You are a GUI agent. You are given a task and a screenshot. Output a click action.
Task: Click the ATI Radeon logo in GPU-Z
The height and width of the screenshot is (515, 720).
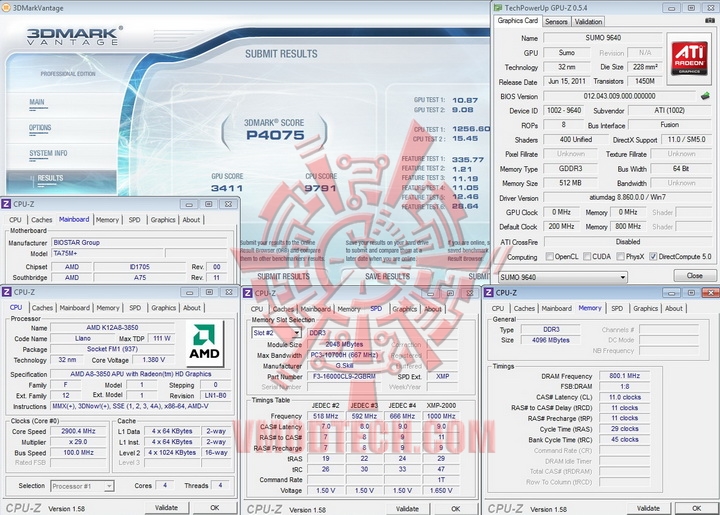coord(689,58)
